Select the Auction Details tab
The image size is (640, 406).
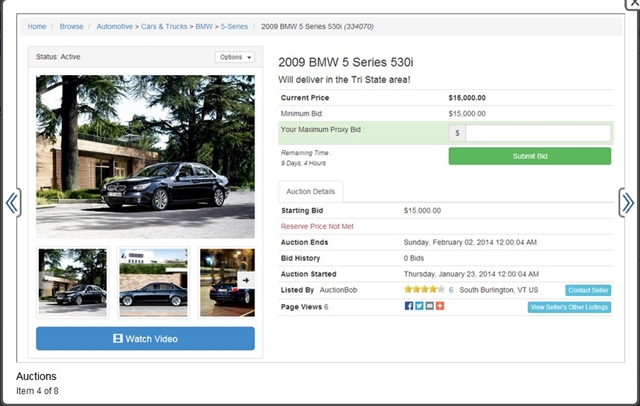(311, 191)
